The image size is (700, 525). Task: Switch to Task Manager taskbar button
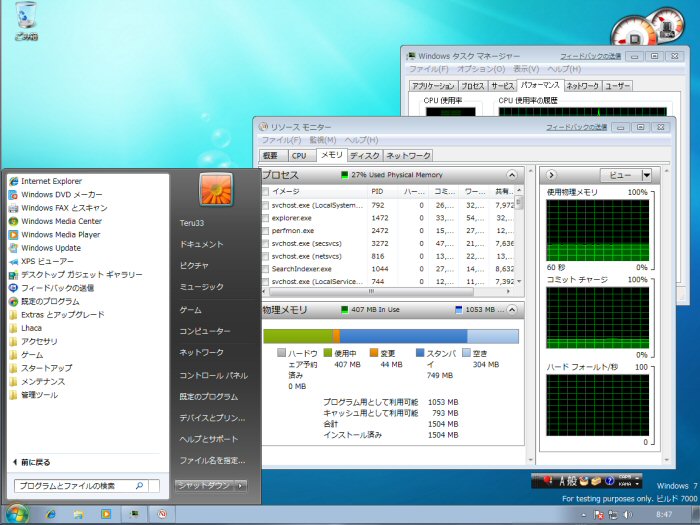point(133,514)
